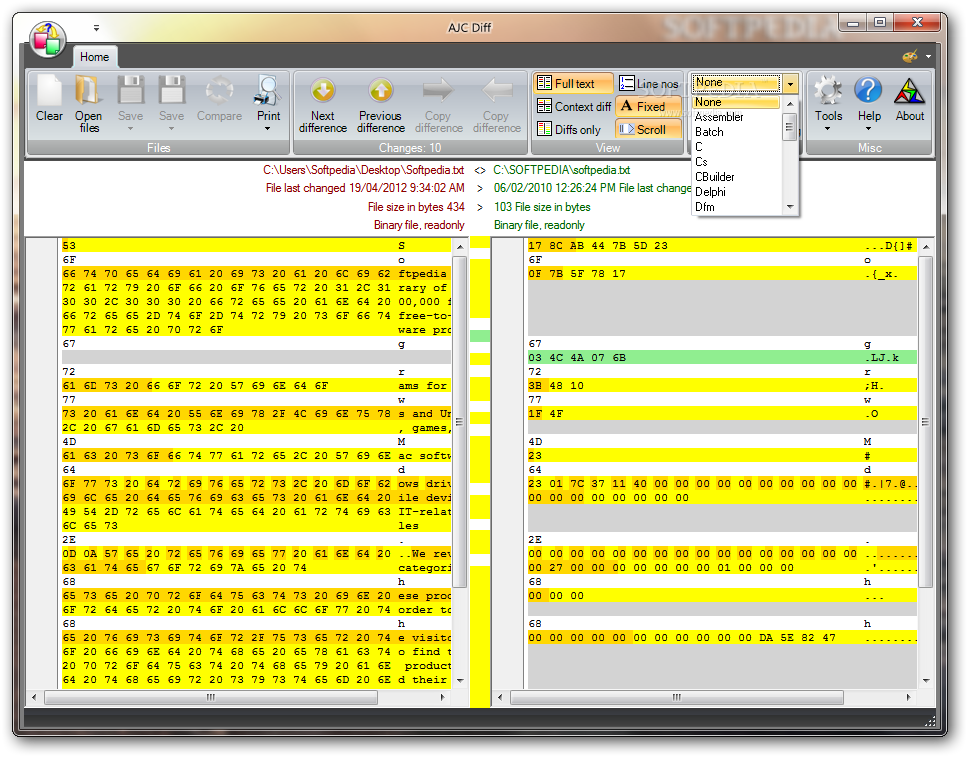Click the right pane scroll-up arrow
Screen dimensions: 968x757
(925, 246)
